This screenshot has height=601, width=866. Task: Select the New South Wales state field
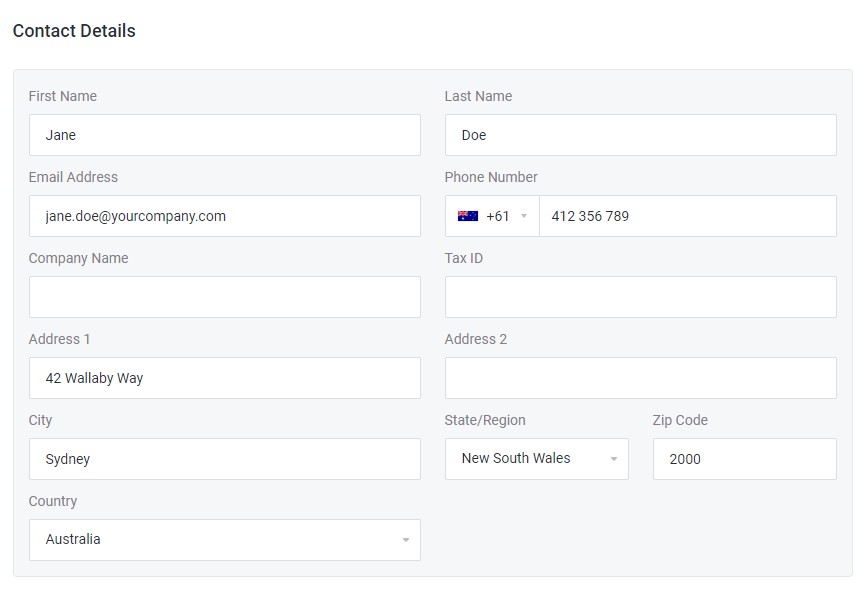point(525,459)
